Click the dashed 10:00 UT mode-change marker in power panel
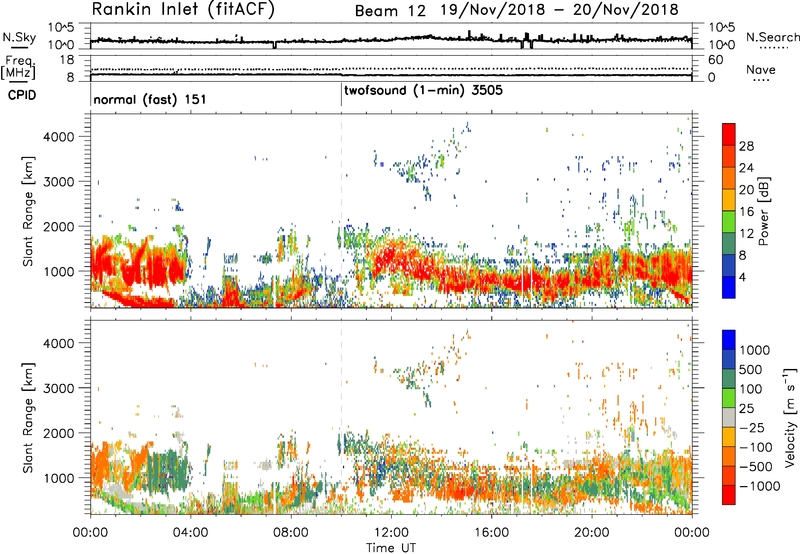Viewport: 800px width, 554px height. tap(341, 210)
